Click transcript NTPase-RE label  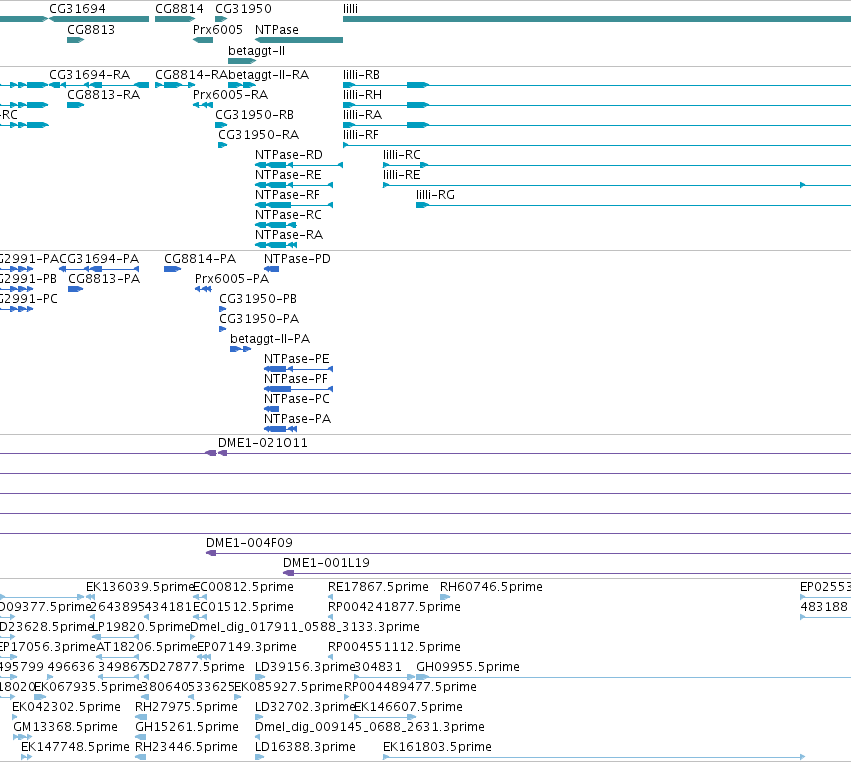click(288, 175)
